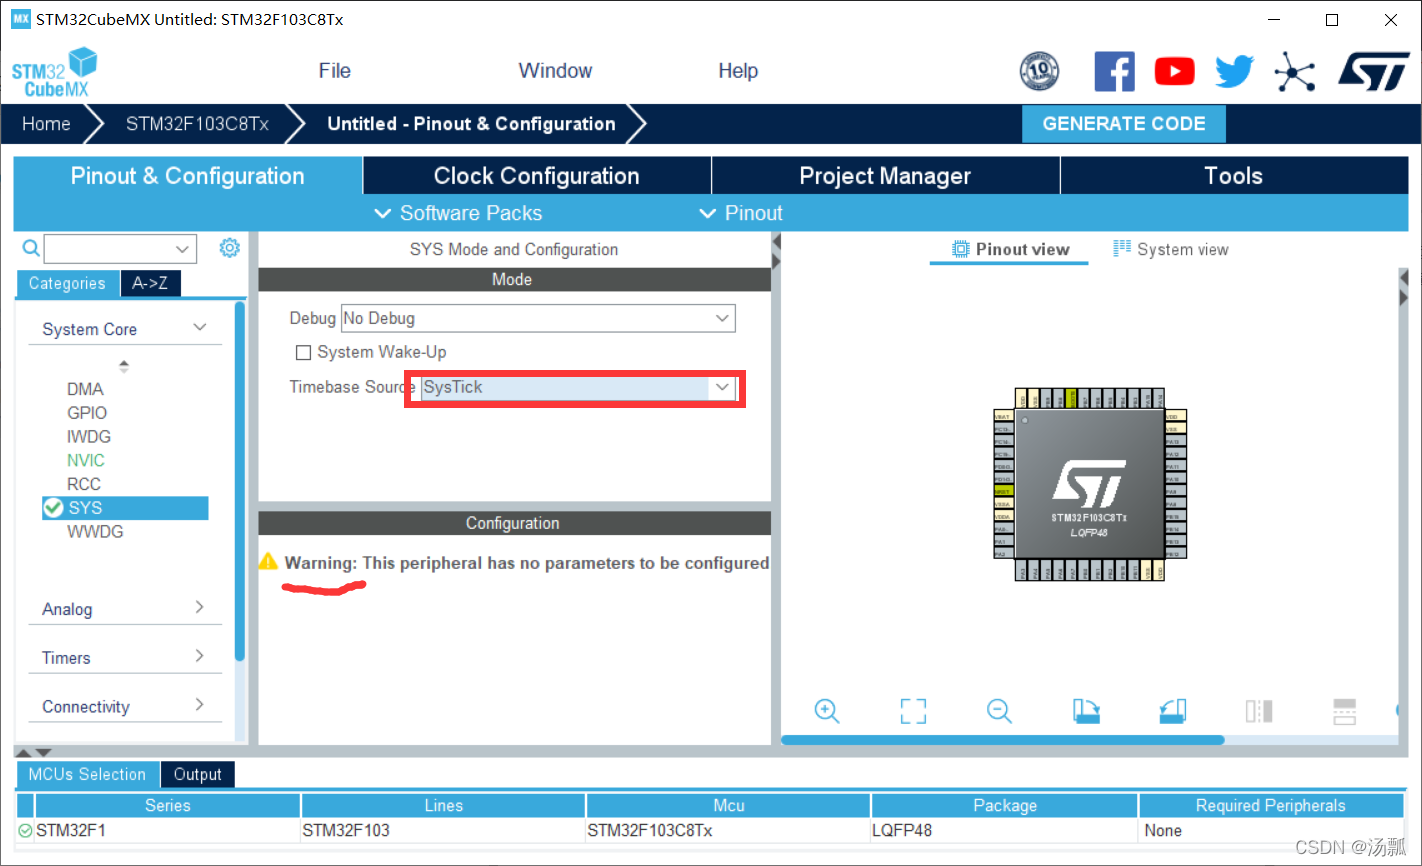Enable the System Wake-Up checkbox
The height and width of the screenshot is (866, 1422).
303,352
